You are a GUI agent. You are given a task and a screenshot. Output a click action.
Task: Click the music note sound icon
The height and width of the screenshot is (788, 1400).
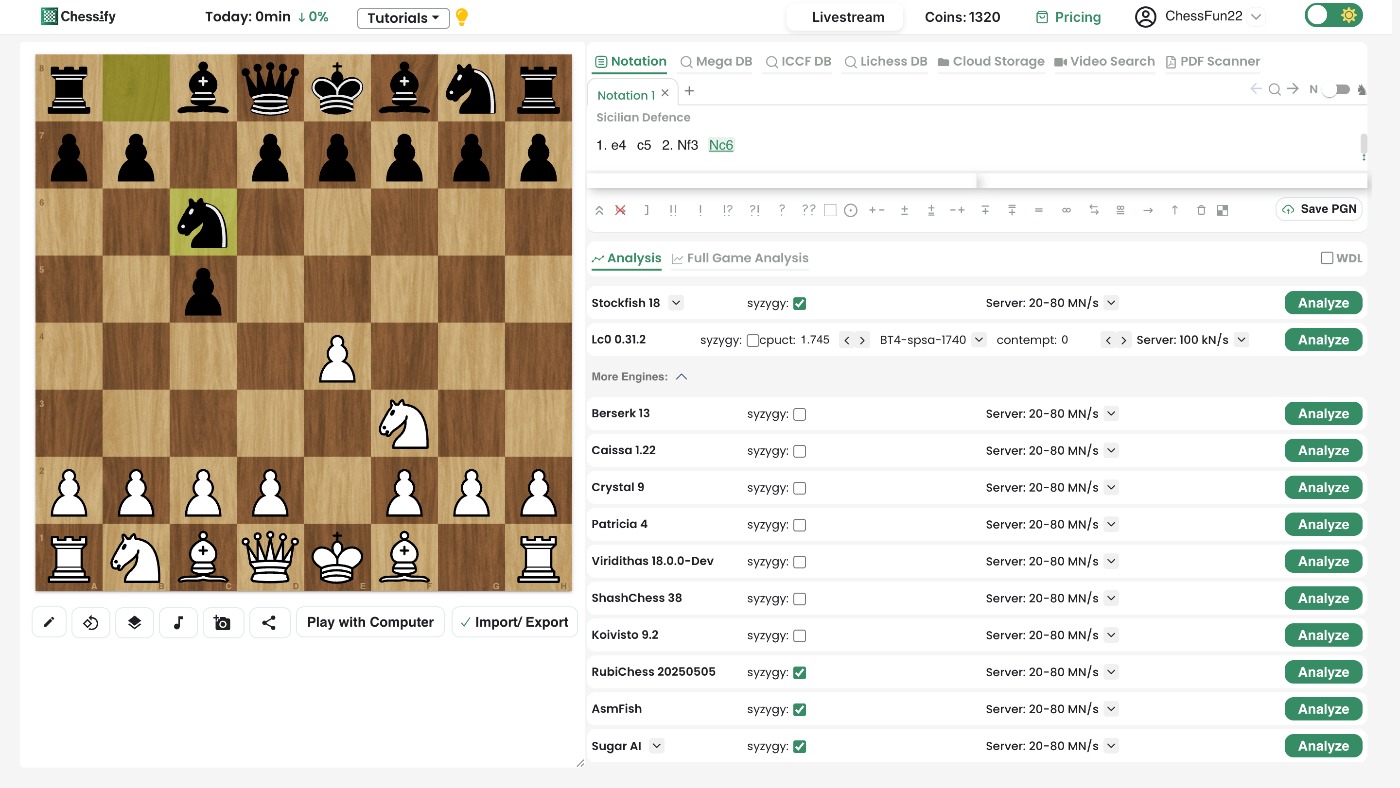pos(178,622)
